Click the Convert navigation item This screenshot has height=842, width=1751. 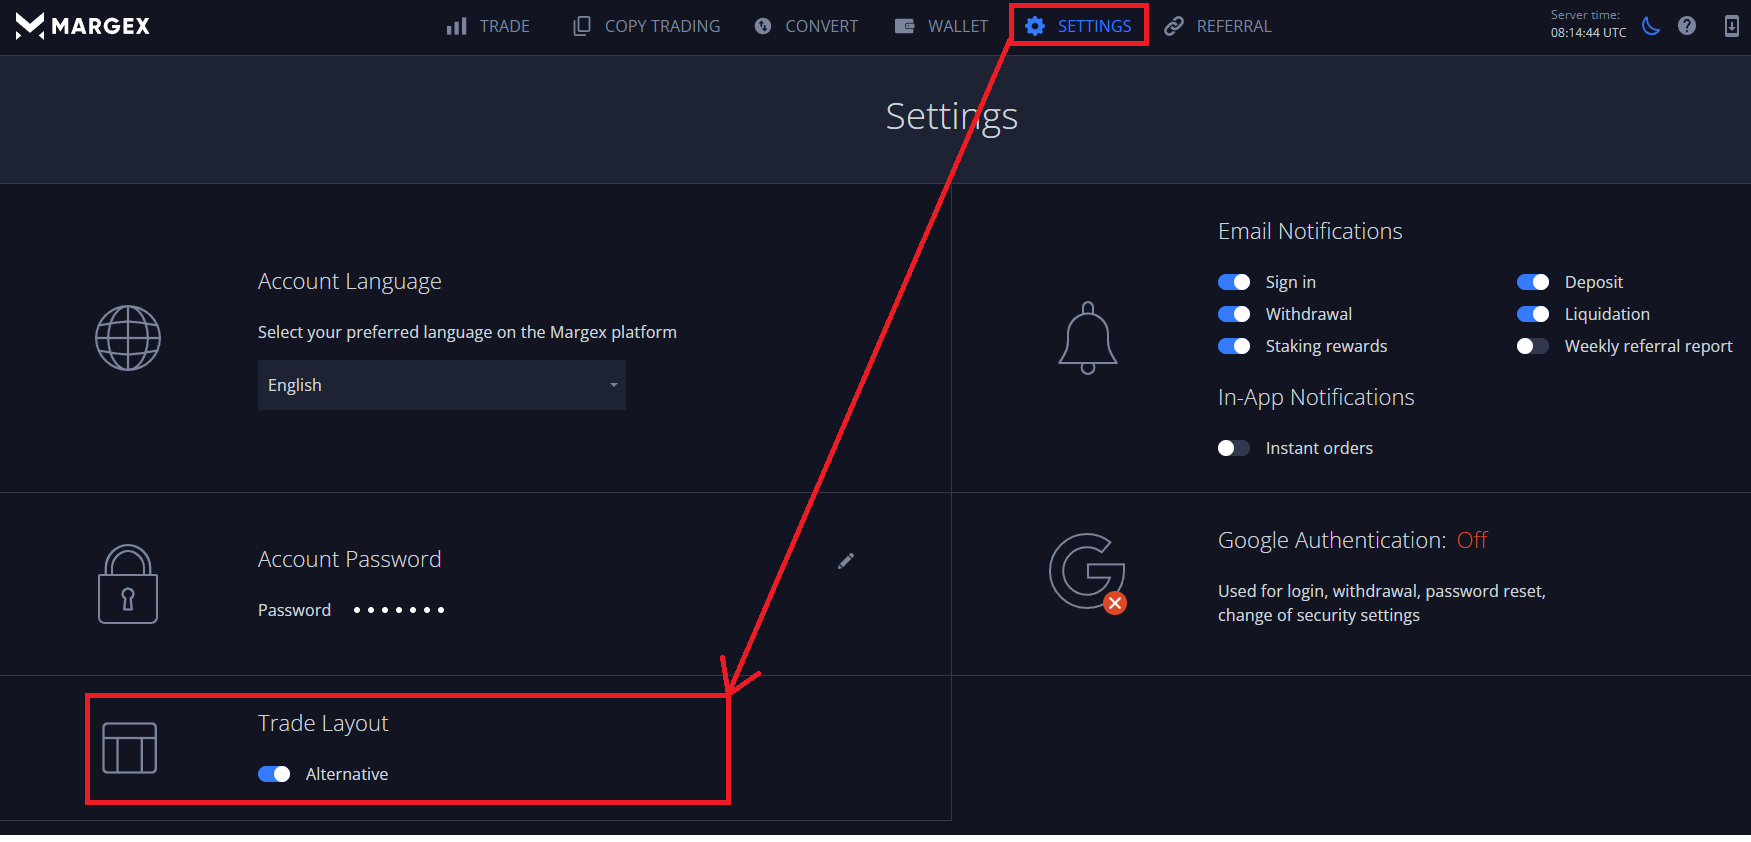coord(806,26)
